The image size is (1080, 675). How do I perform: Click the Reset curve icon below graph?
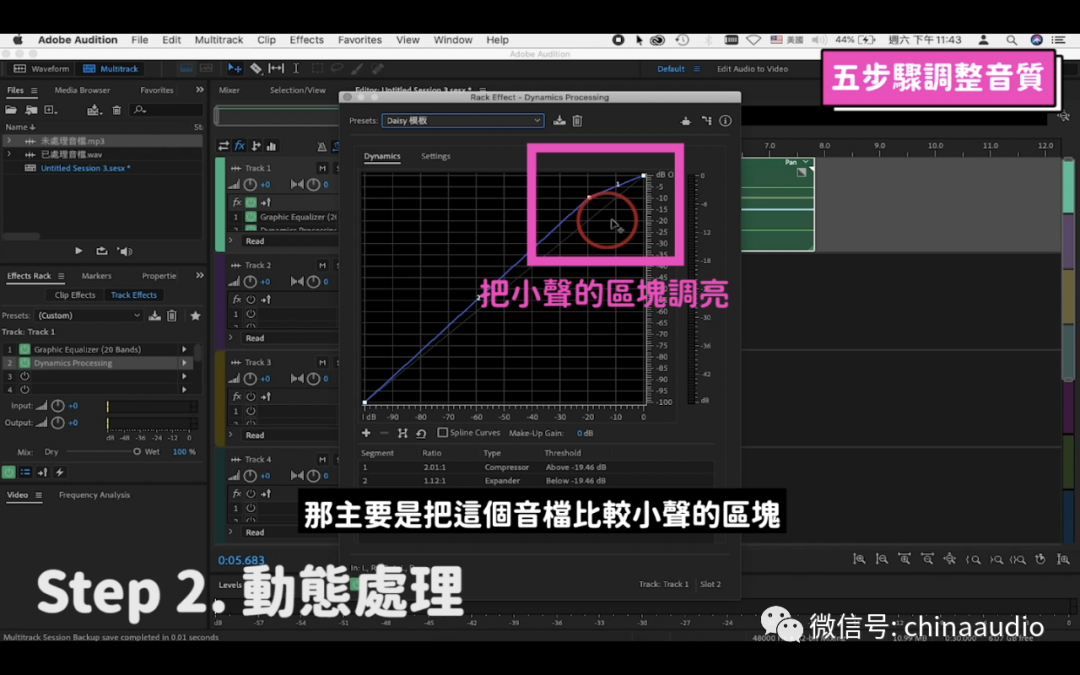tap(421, 433)
